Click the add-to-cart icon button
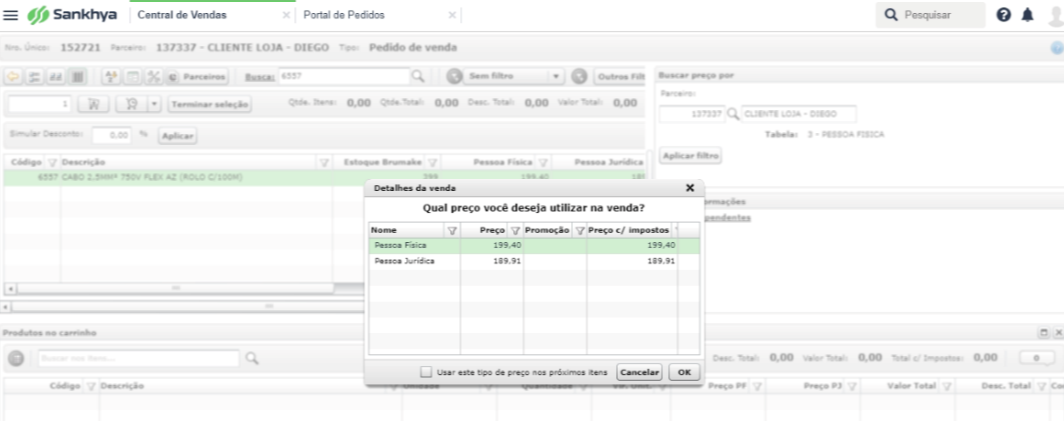This screenshot has height=421, width=1064. [93, 103]
